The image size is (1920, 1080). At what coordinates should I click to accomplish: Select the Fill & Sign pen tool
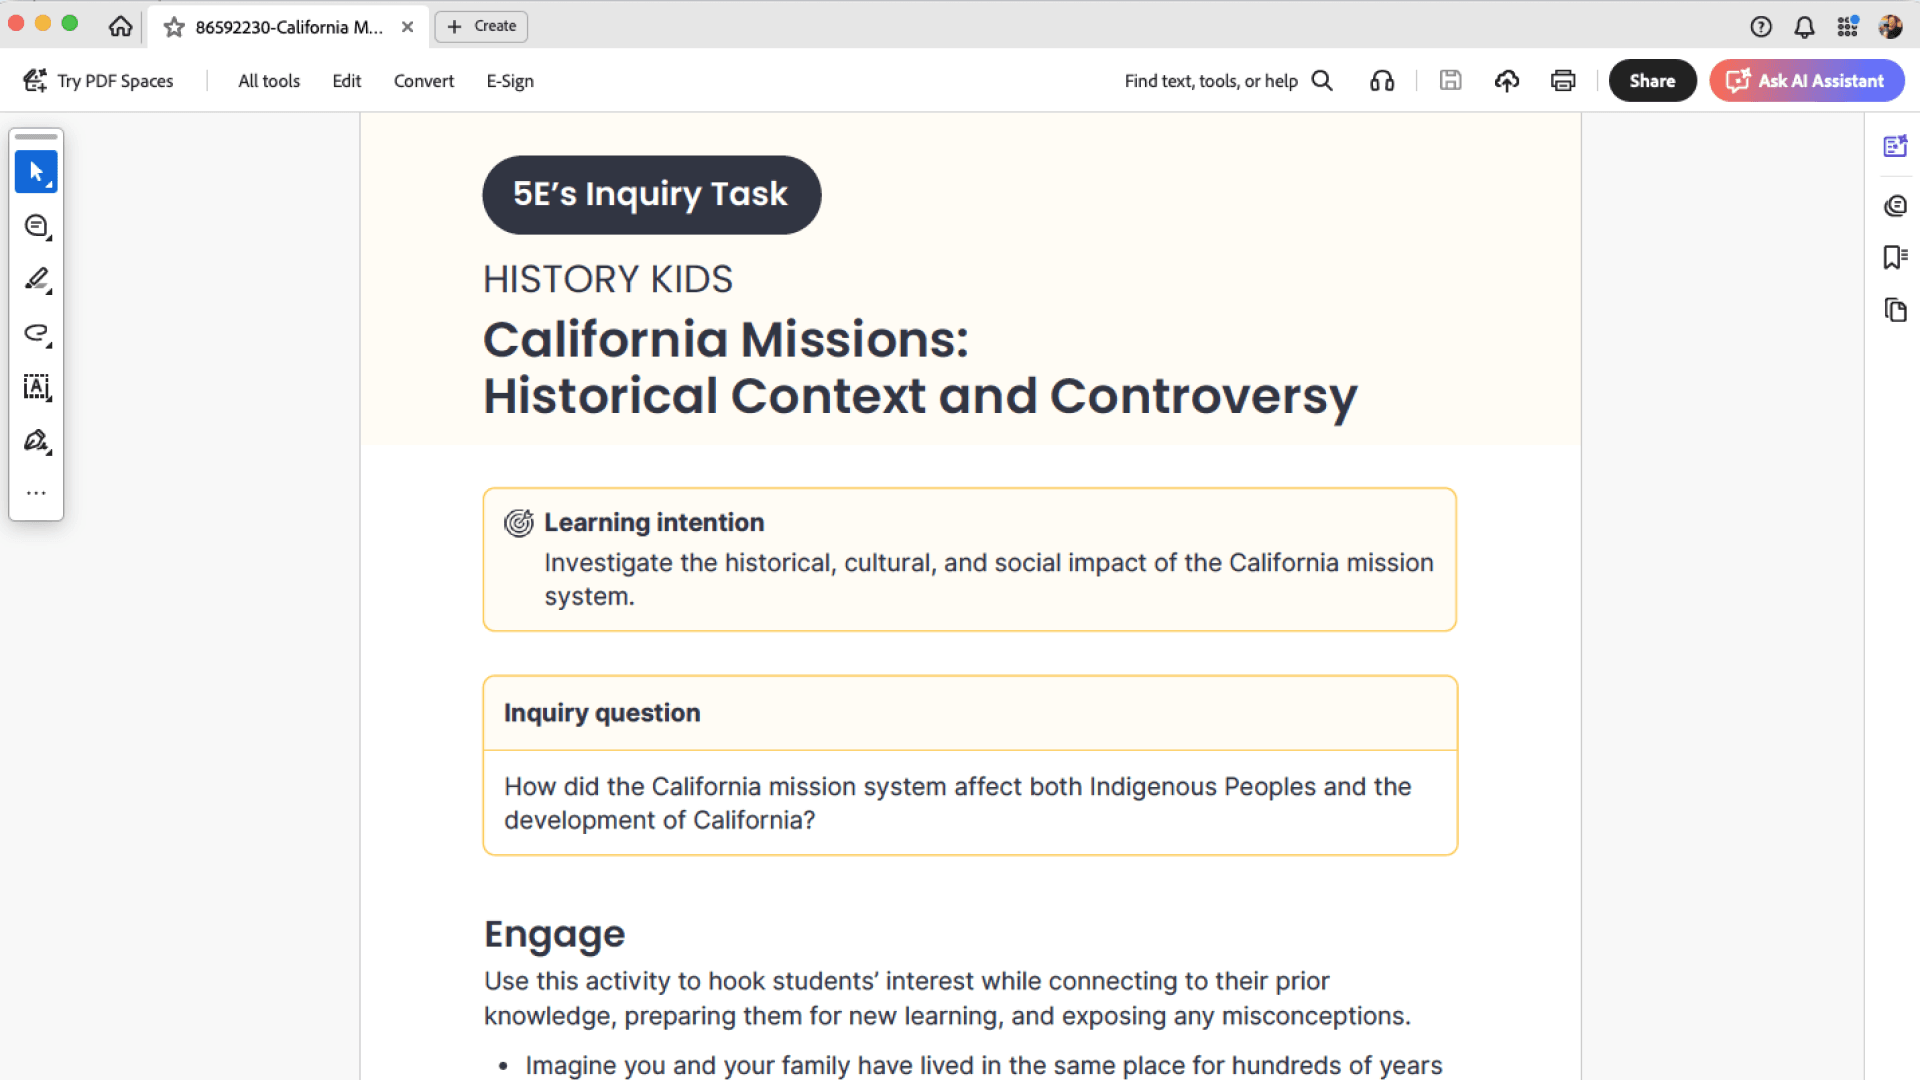36,441
